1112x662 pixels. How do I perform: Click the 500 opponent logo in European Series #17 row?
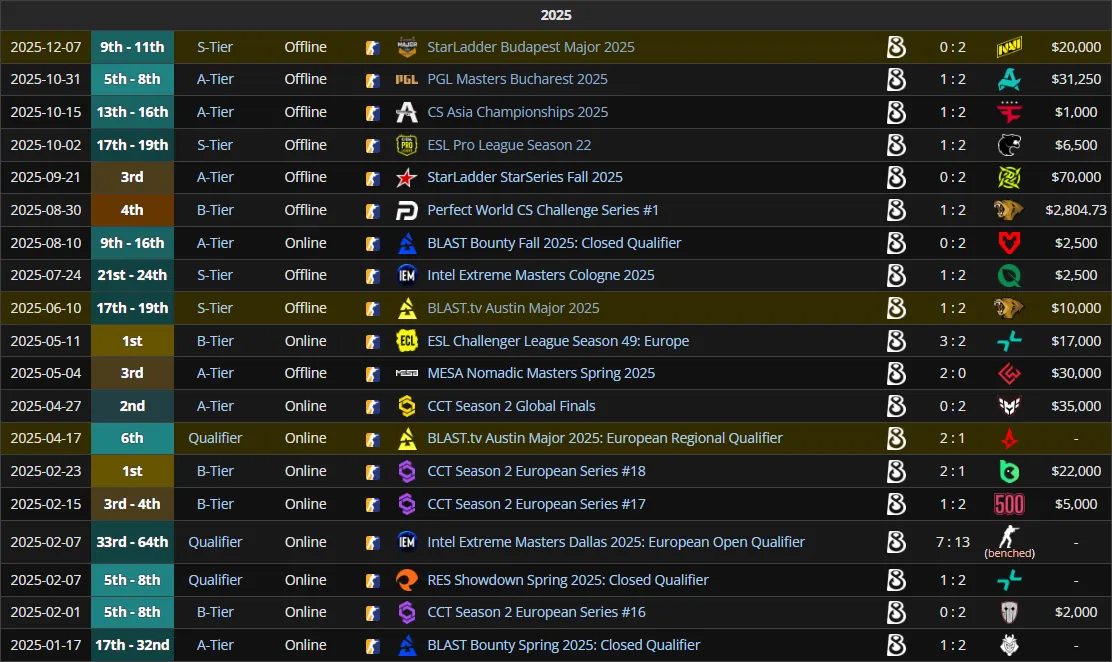(1009, 504)
